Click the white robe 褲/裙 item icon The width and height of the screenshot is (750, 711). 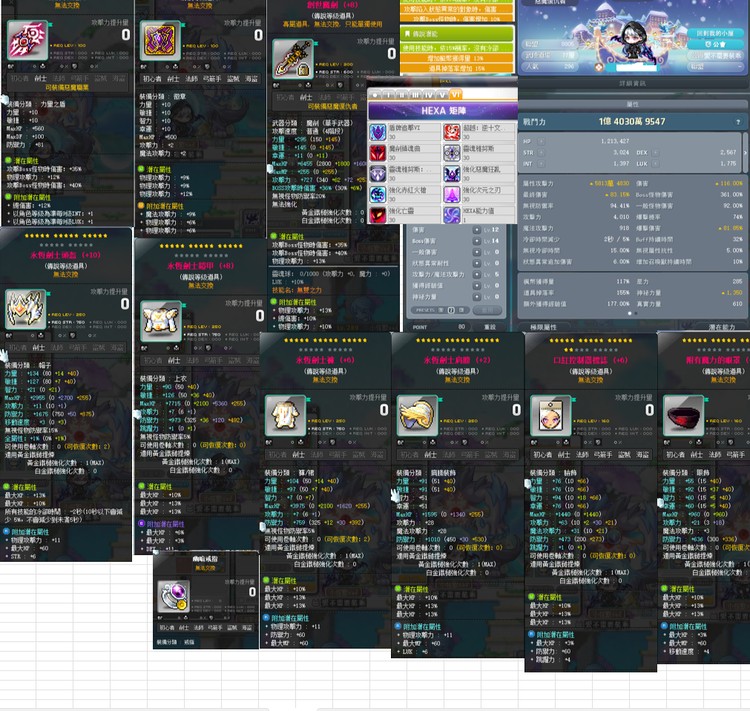tap(286, 415)
